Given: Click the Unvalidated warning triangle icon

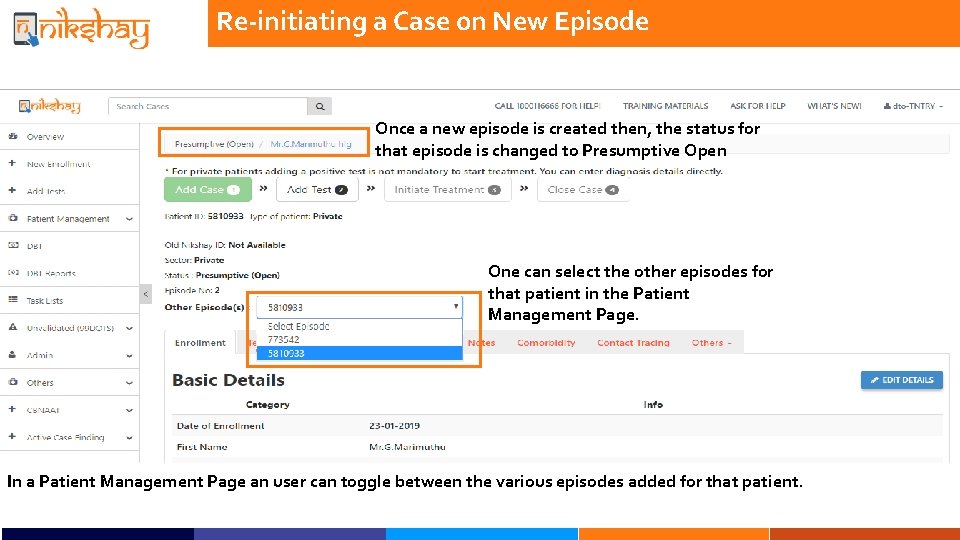Looking at the screenshot, I should click(x=13, y=327).
